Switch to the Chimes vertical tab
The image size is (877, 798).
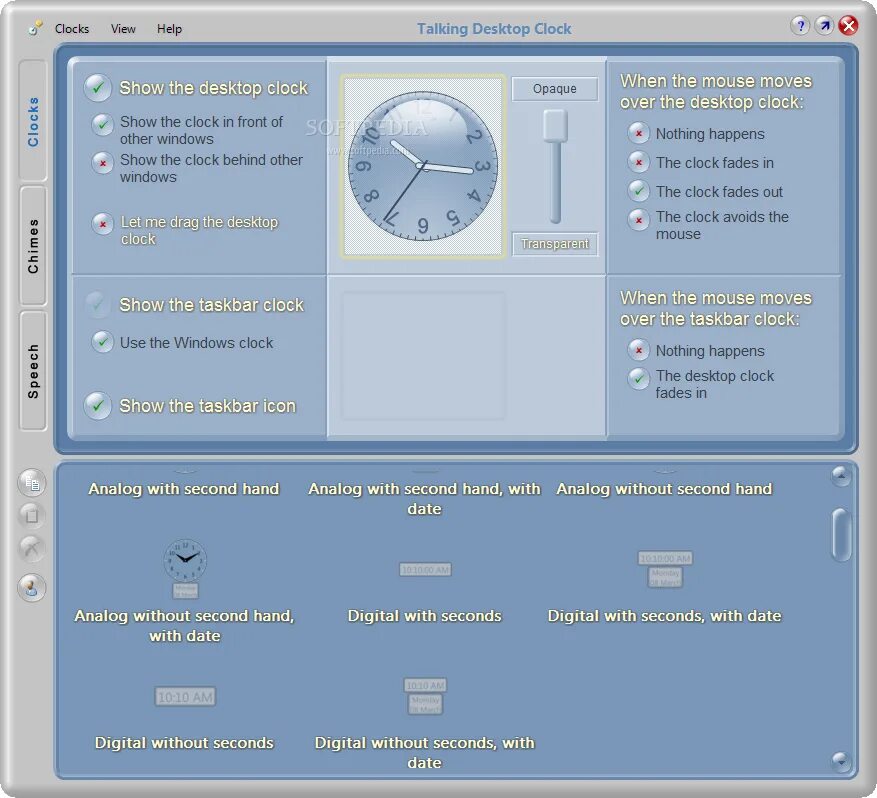(33, 246)
